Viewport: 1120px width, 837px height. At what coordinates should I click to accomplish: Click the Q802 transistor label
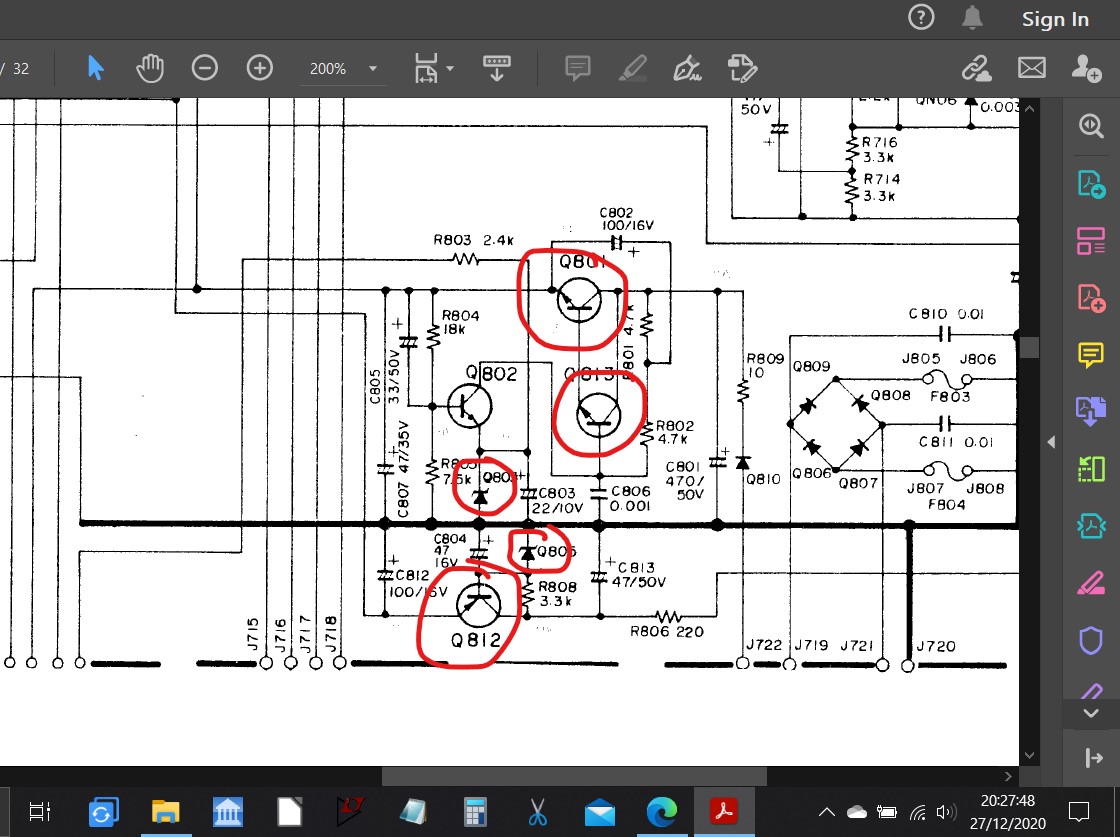coord(491,374)
